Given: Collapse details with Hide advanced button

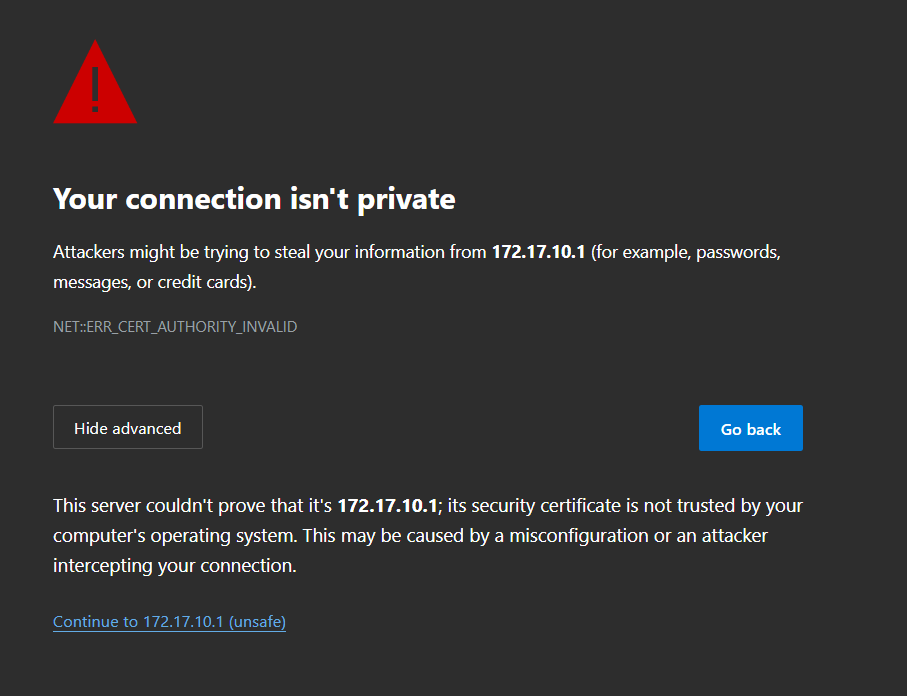Looking at the screenshot, I should 128,428.
